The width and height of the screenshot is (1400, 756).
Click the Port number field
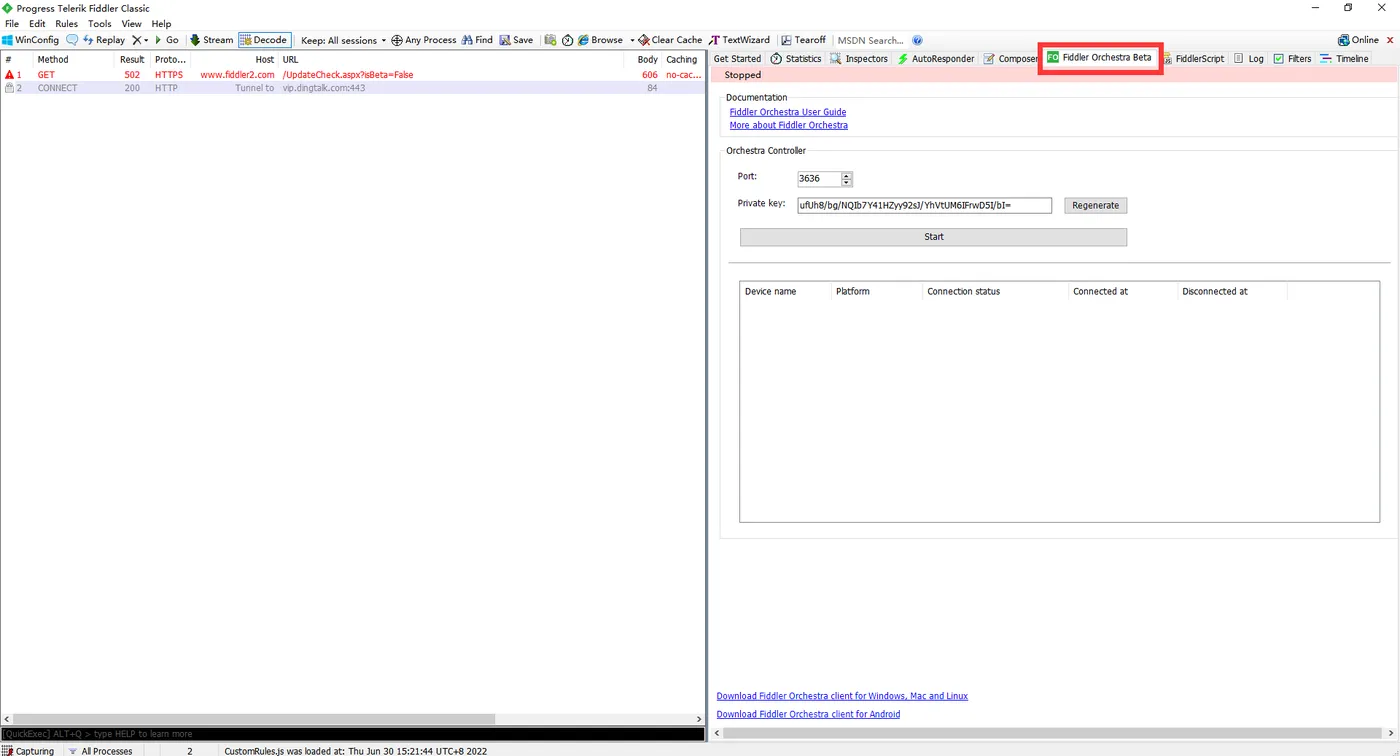[819, 179]
